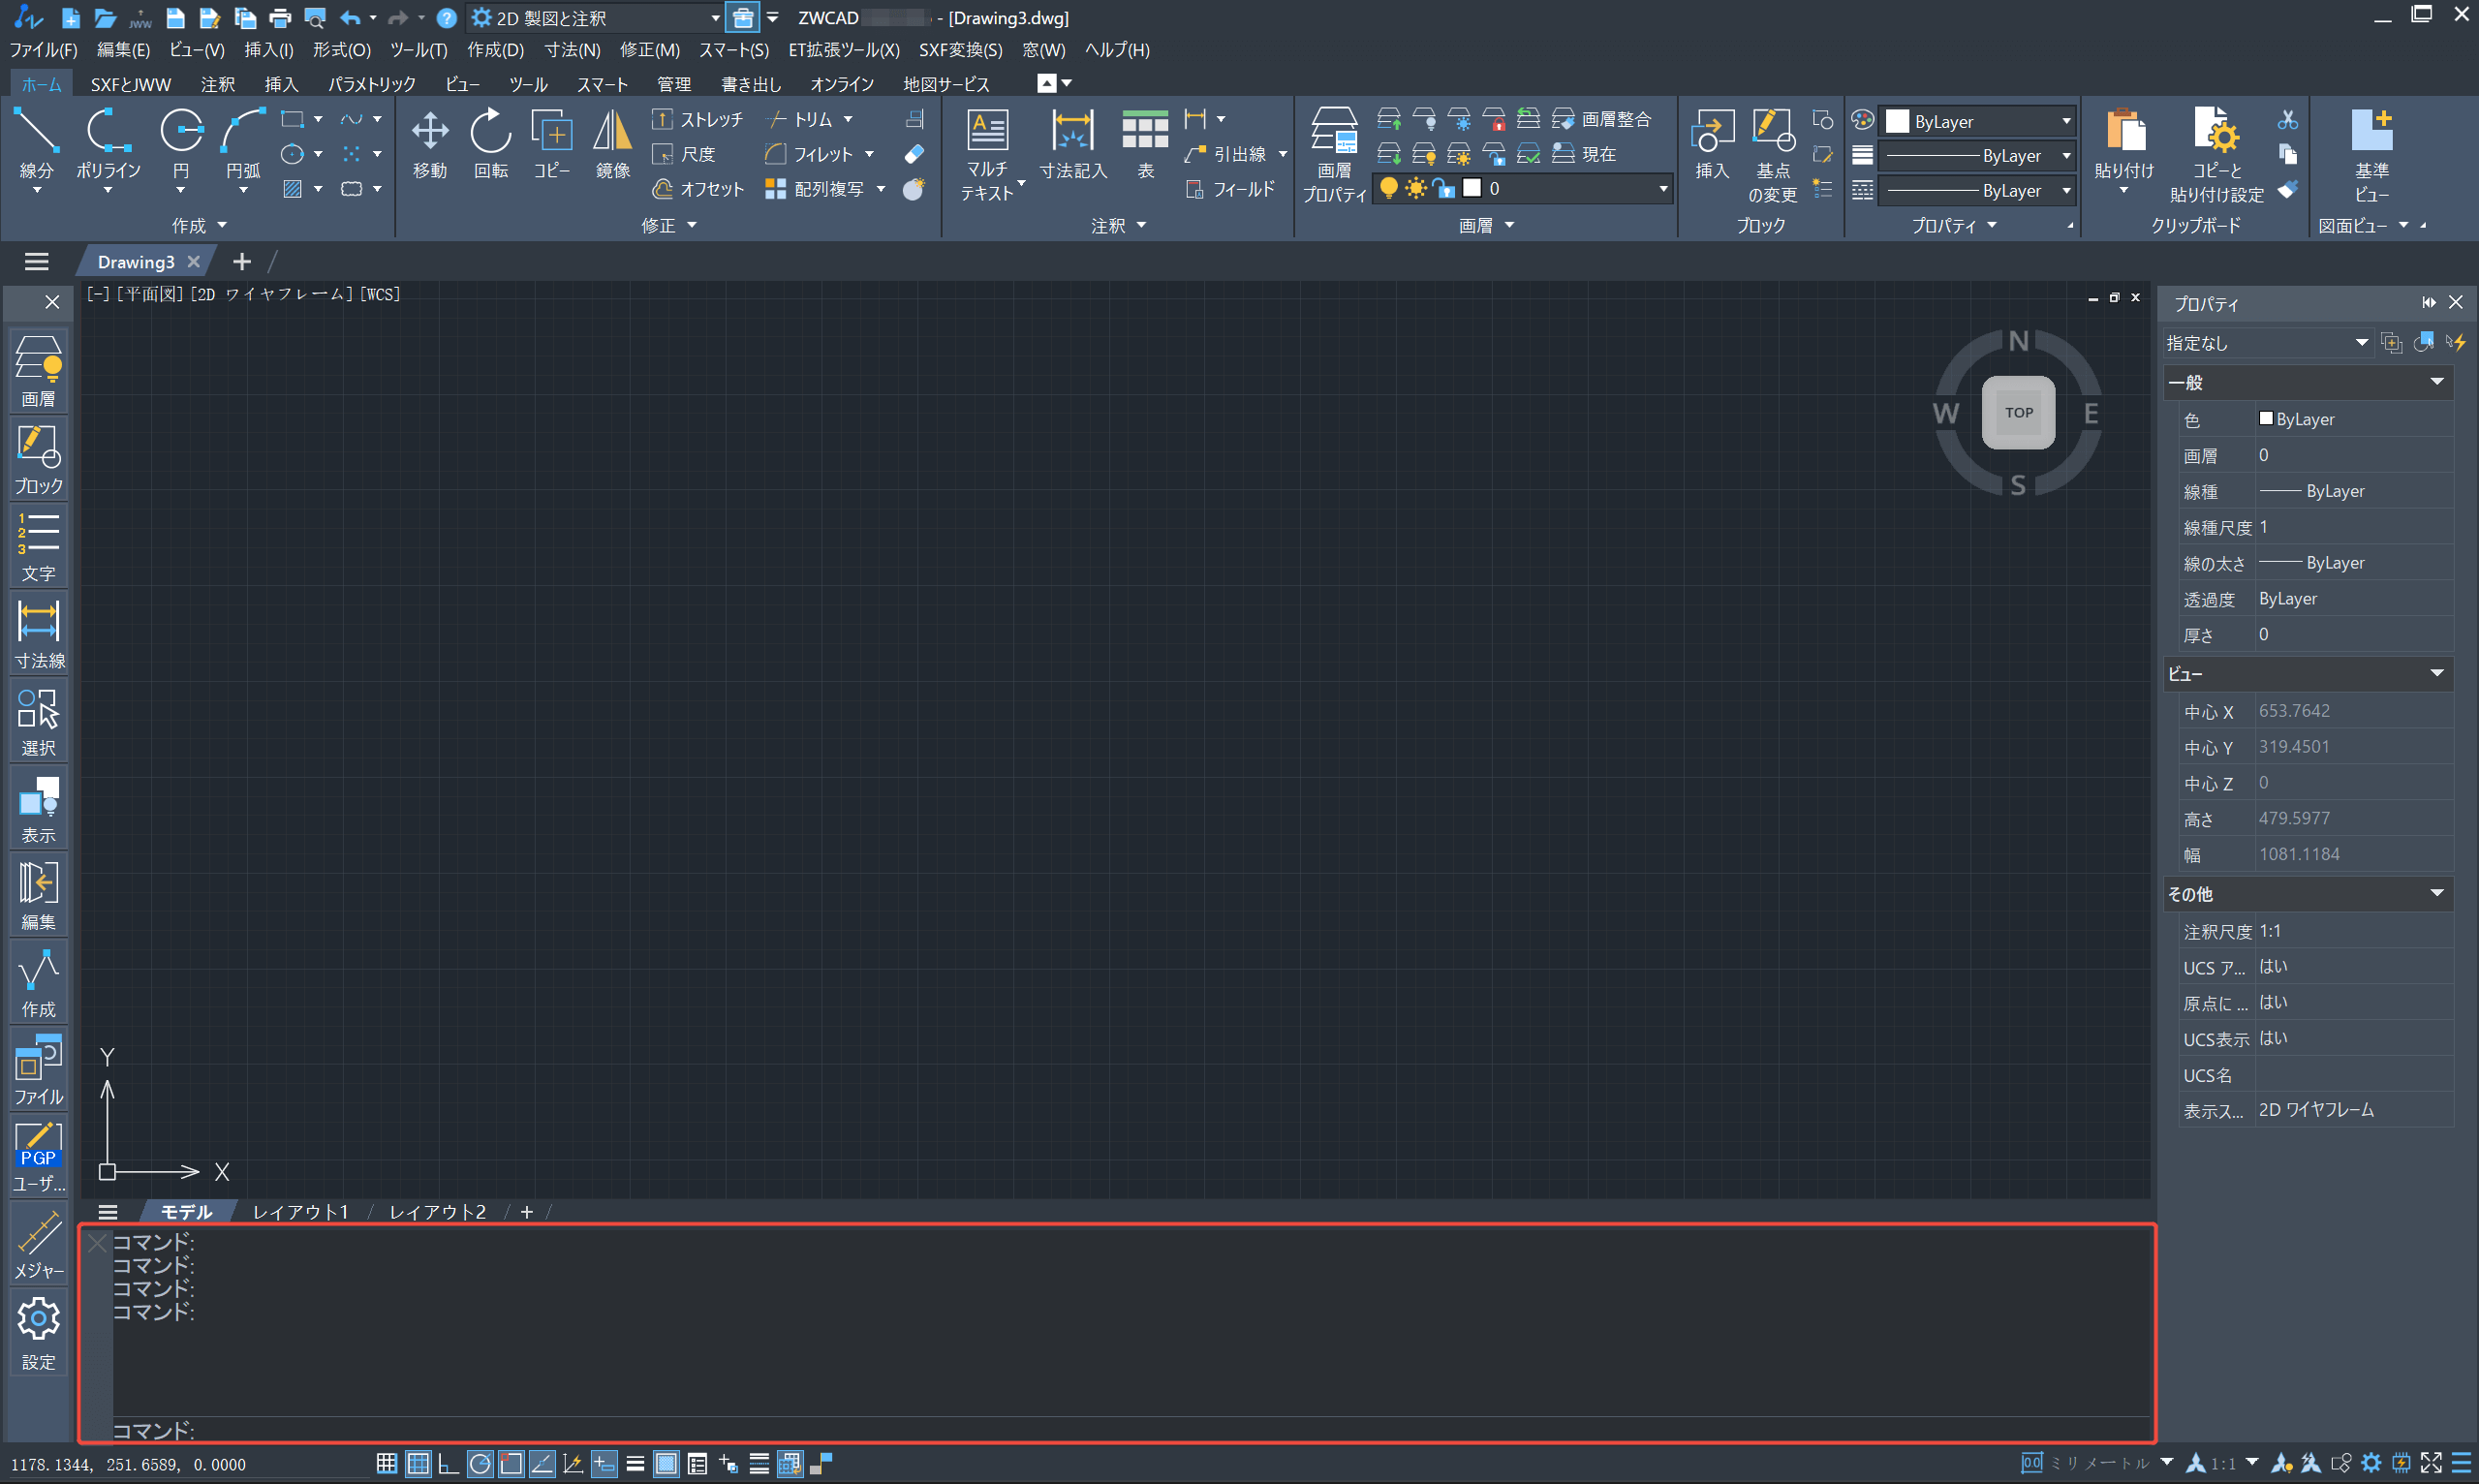Click the トリム trim button
Image resolution: width=2479 pixels, height=1484 pixels.
808,119
